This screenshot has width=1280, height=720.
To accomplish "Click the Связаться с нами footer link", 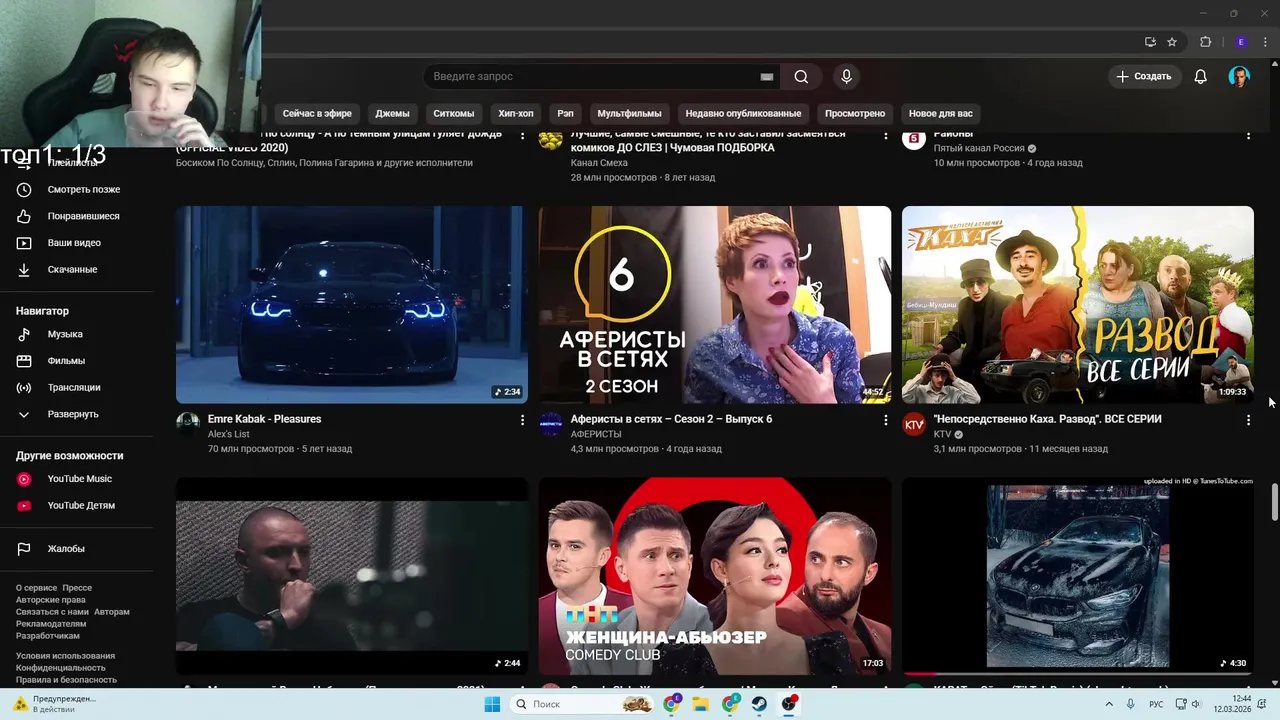I will [52, 612].
